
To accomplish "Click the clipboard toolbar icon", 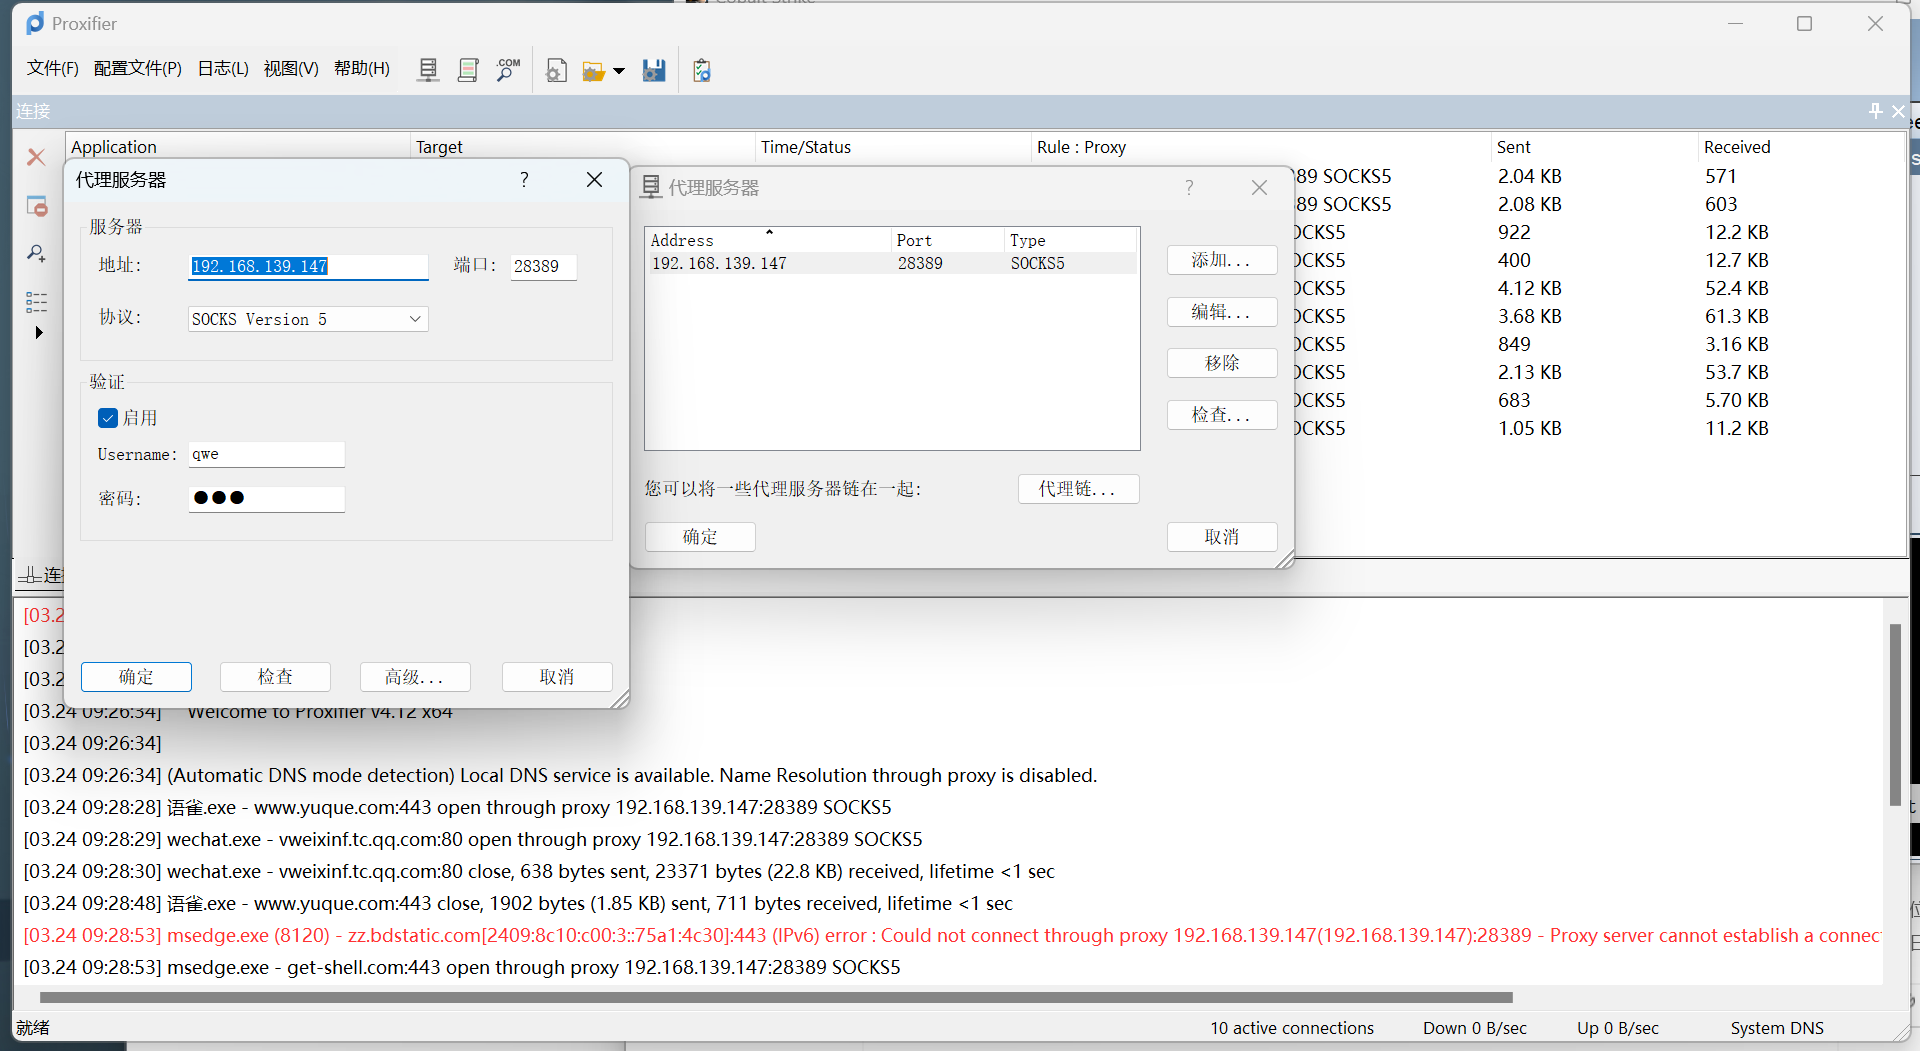I will click(702, 70).
